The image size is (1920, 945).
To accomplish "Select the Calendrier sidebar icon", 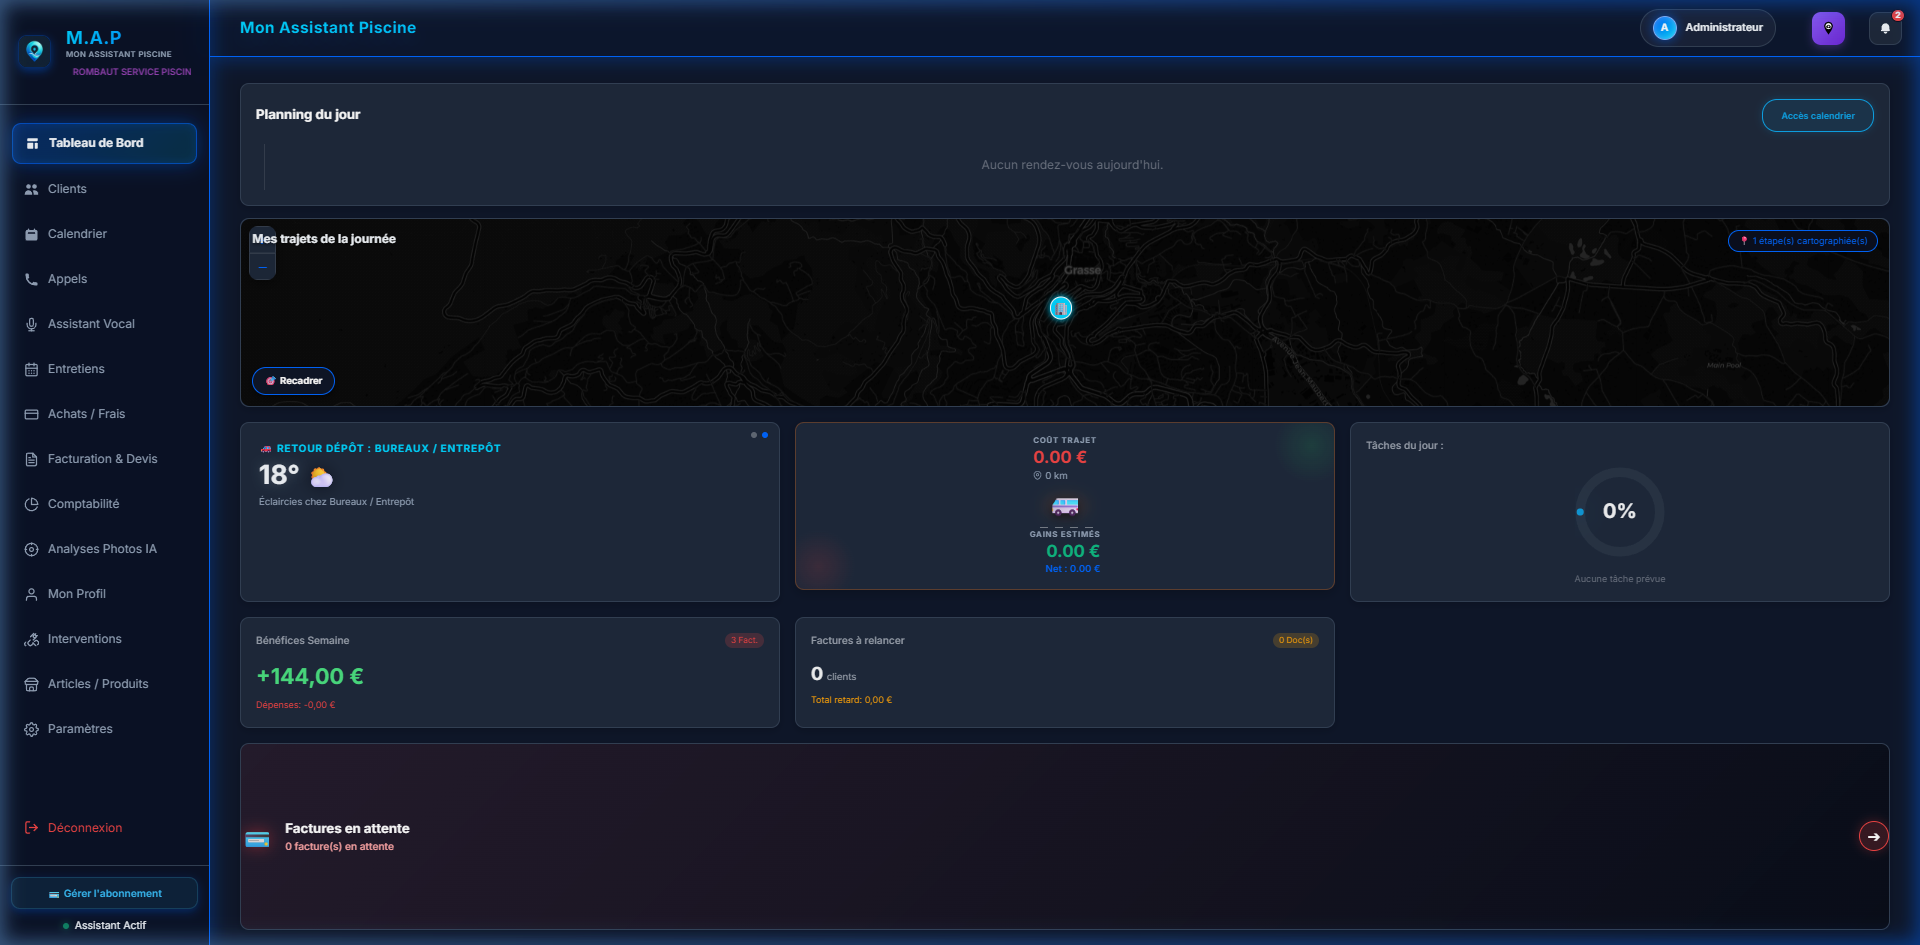I will (x=31, y=234).
